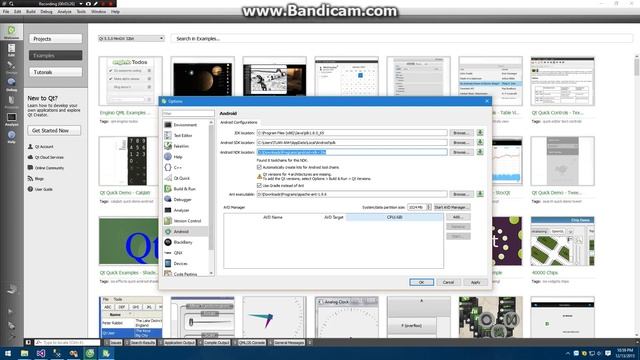Open Issues output pane
This screenshot has width=640, height=360.
point(113,342)
